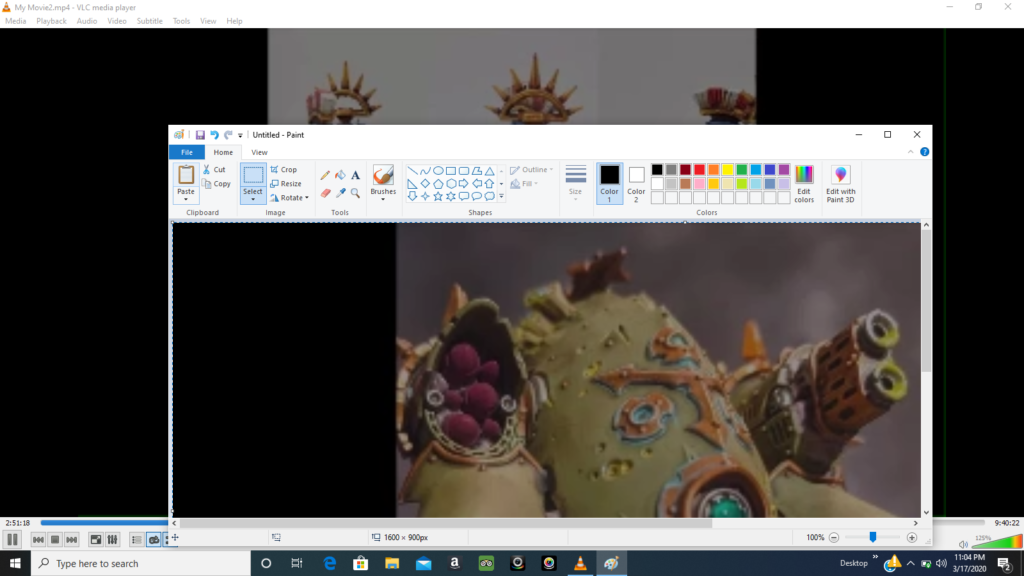Click the Cut button

[214, 170]
